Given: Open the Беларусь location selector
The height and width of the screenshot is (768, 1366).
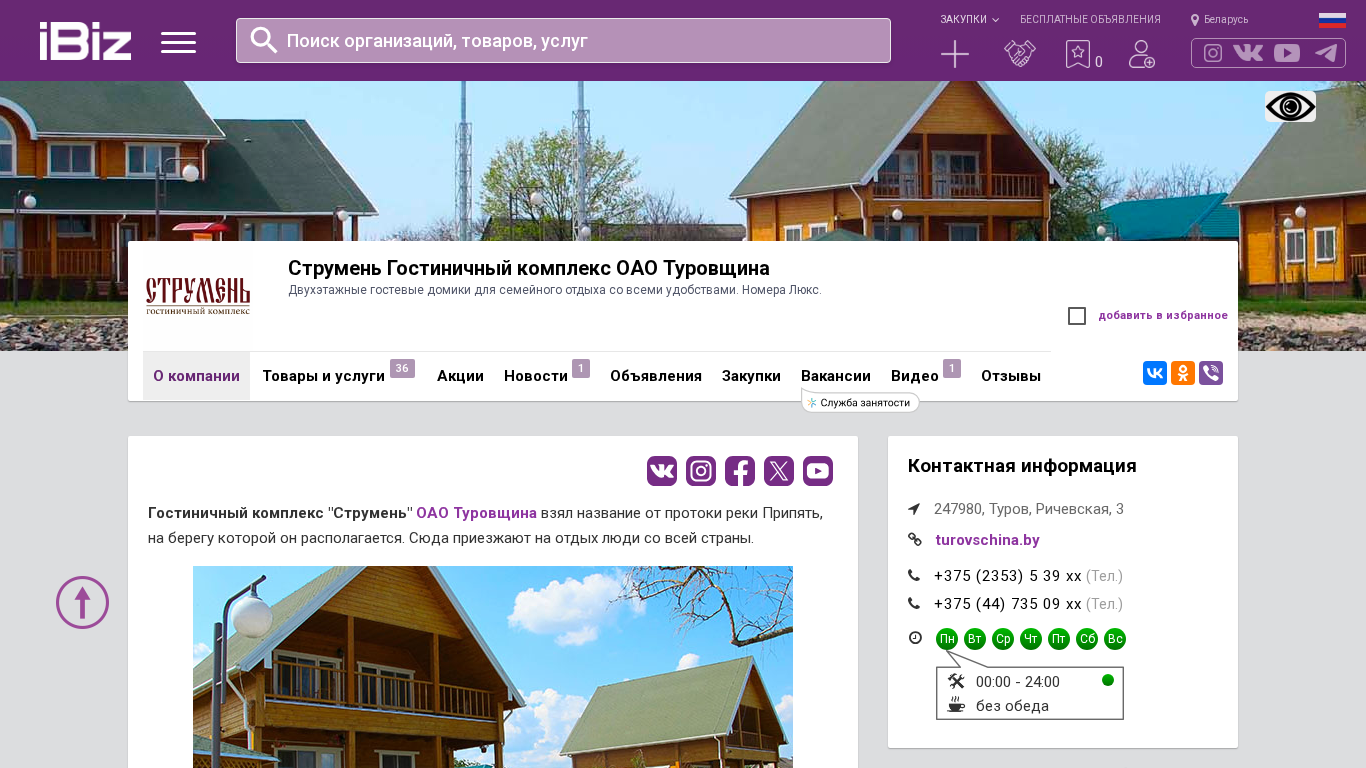Looking at the screenshot, I should (x=1219, y=20).
